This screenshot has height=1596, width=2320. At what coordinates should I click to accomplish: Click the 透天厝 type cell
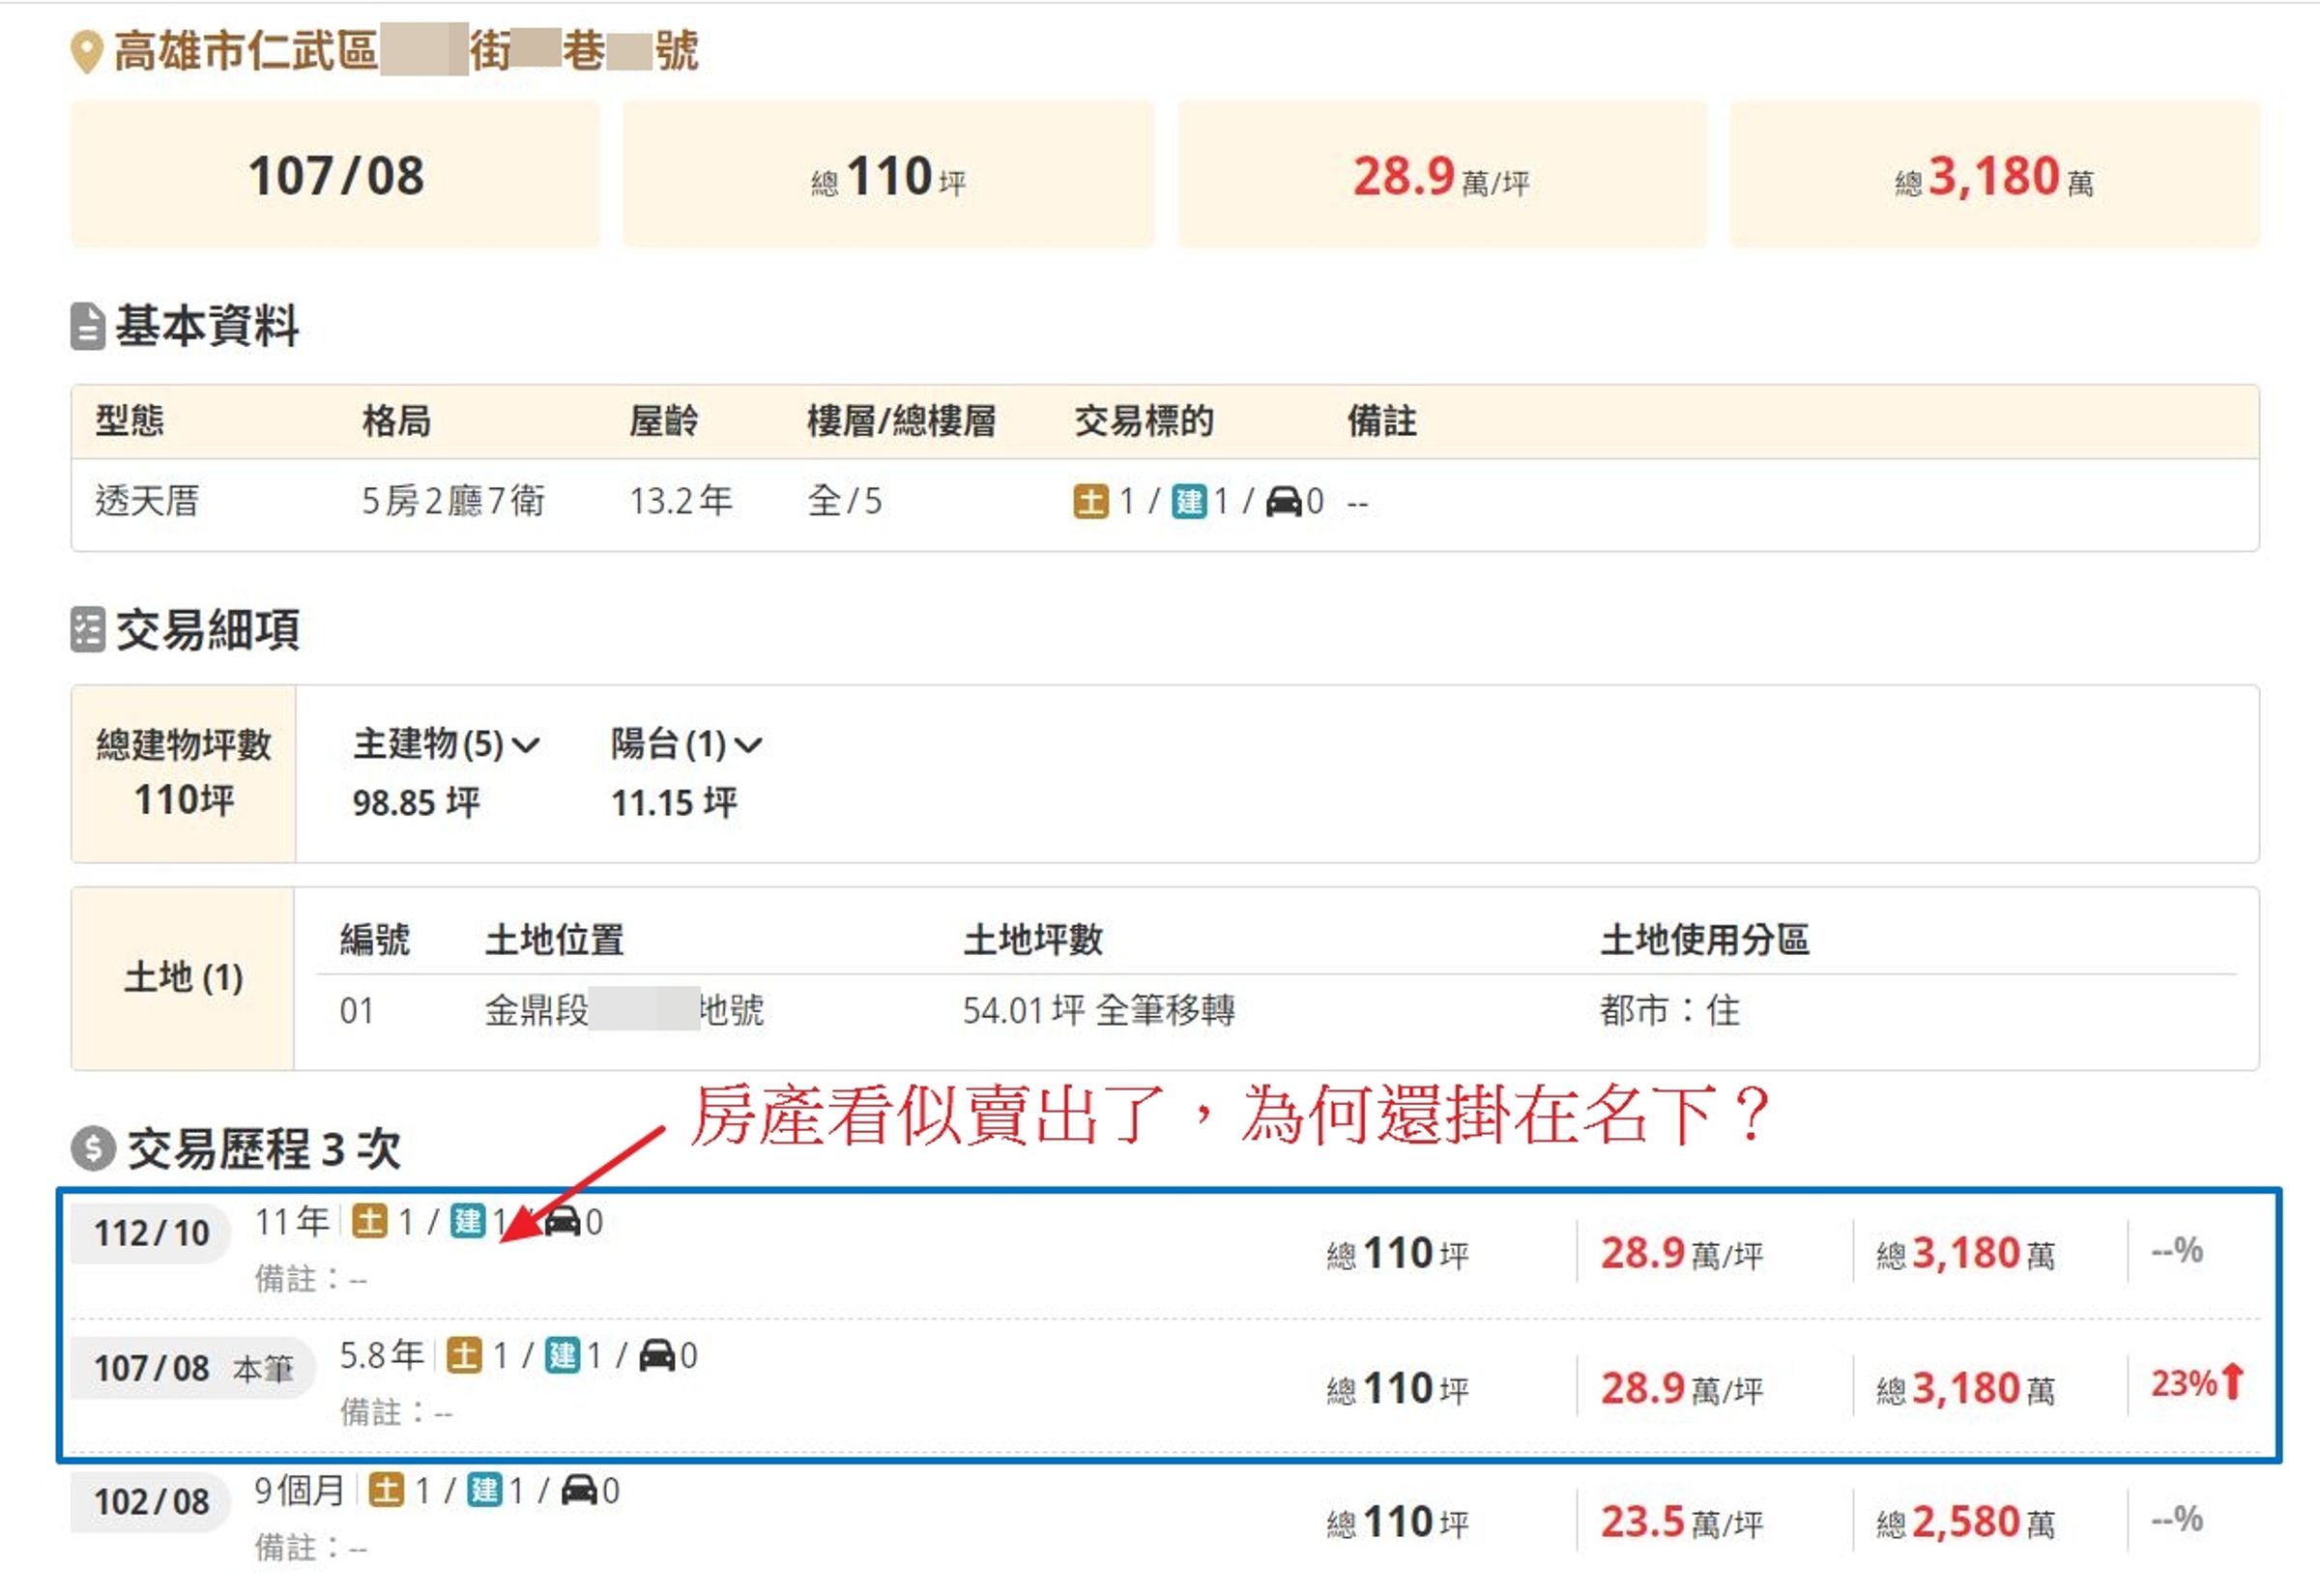click(x=147, y=501)
